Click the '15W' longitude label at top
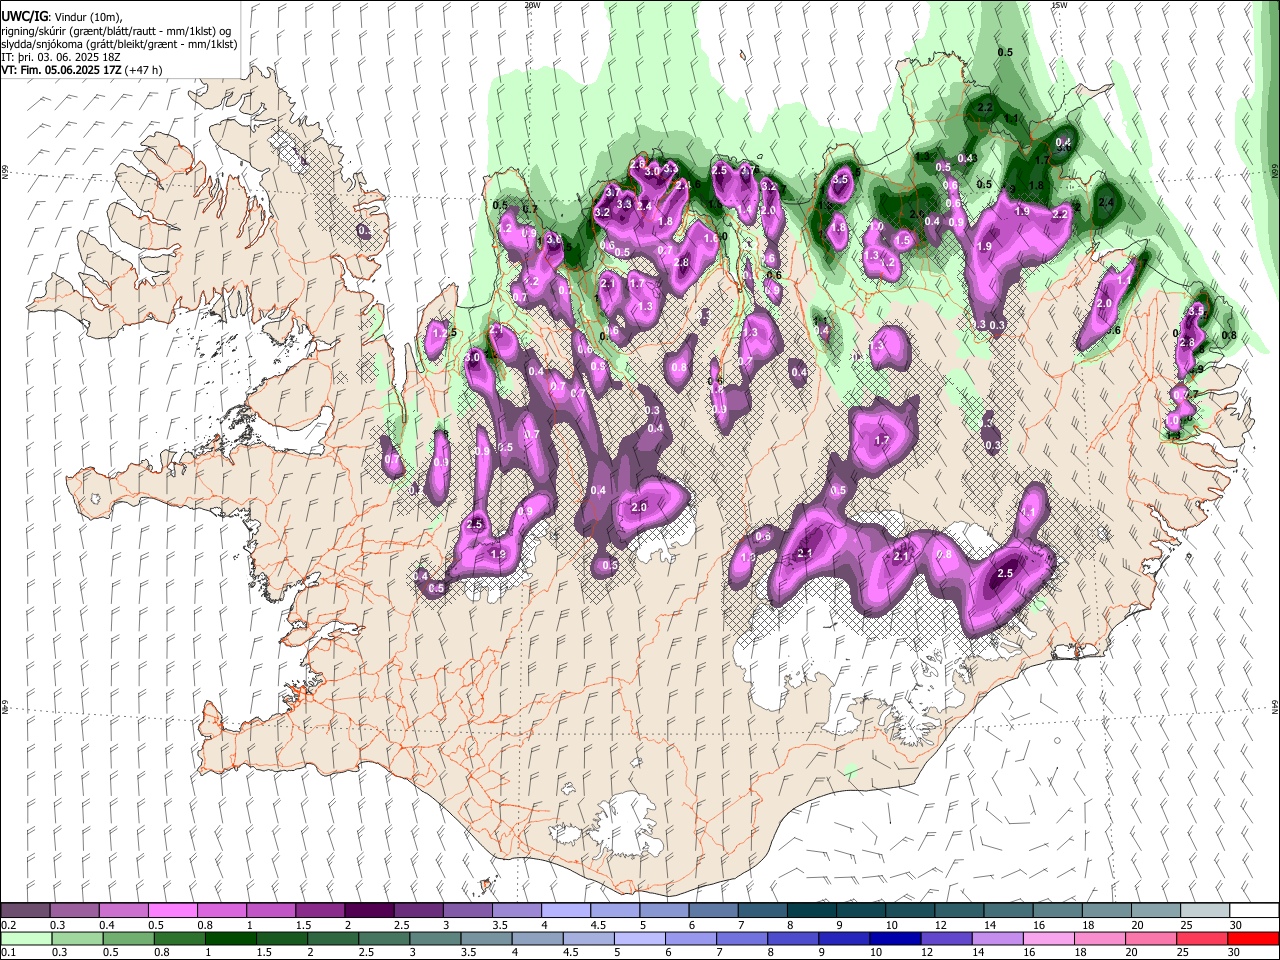The image size is (1280, 960). [1059, 5]
